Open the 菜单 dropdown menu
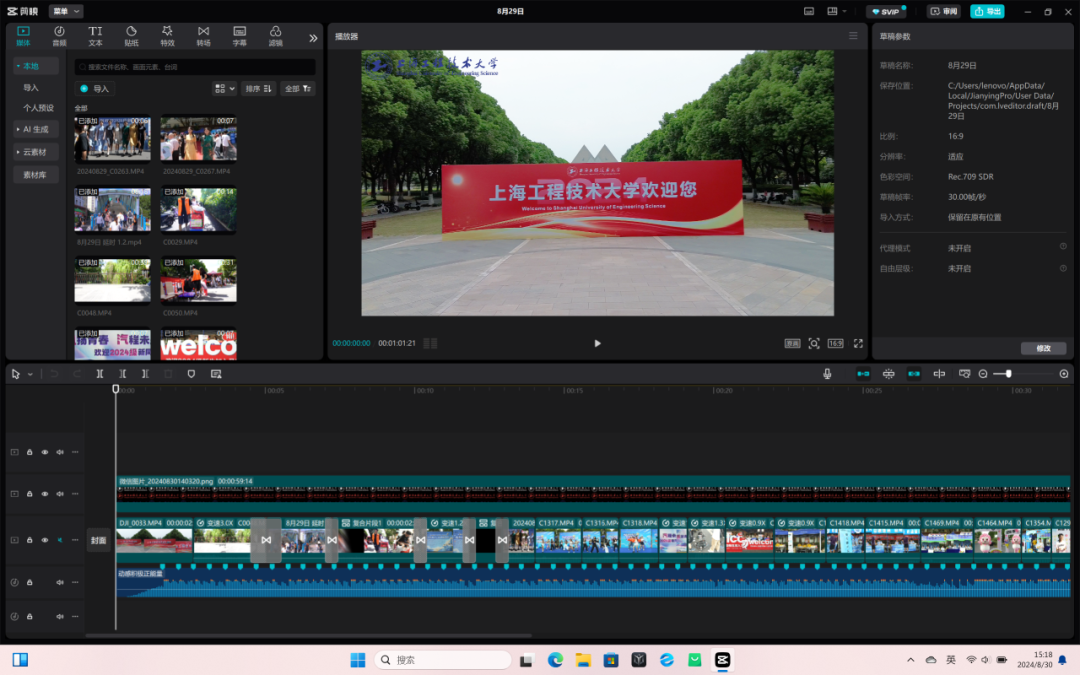The image size is (1080, 675). [x=65, y=11]
